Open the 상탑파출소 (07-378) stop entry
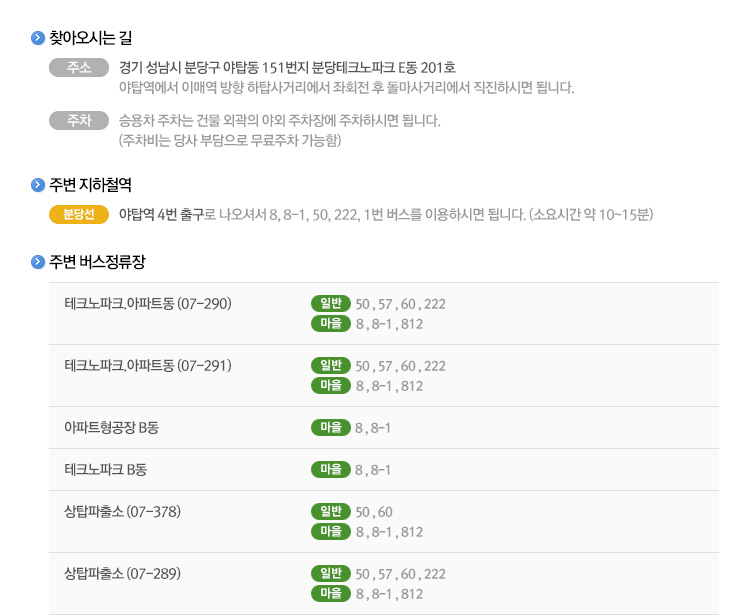This screenshot has width=750, height=615. pyautogui.click(x=122, y=512)
